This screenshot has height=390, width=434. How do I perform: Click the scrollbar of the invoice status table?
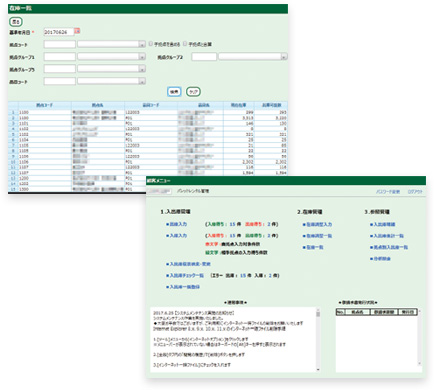tap(420, 338)
